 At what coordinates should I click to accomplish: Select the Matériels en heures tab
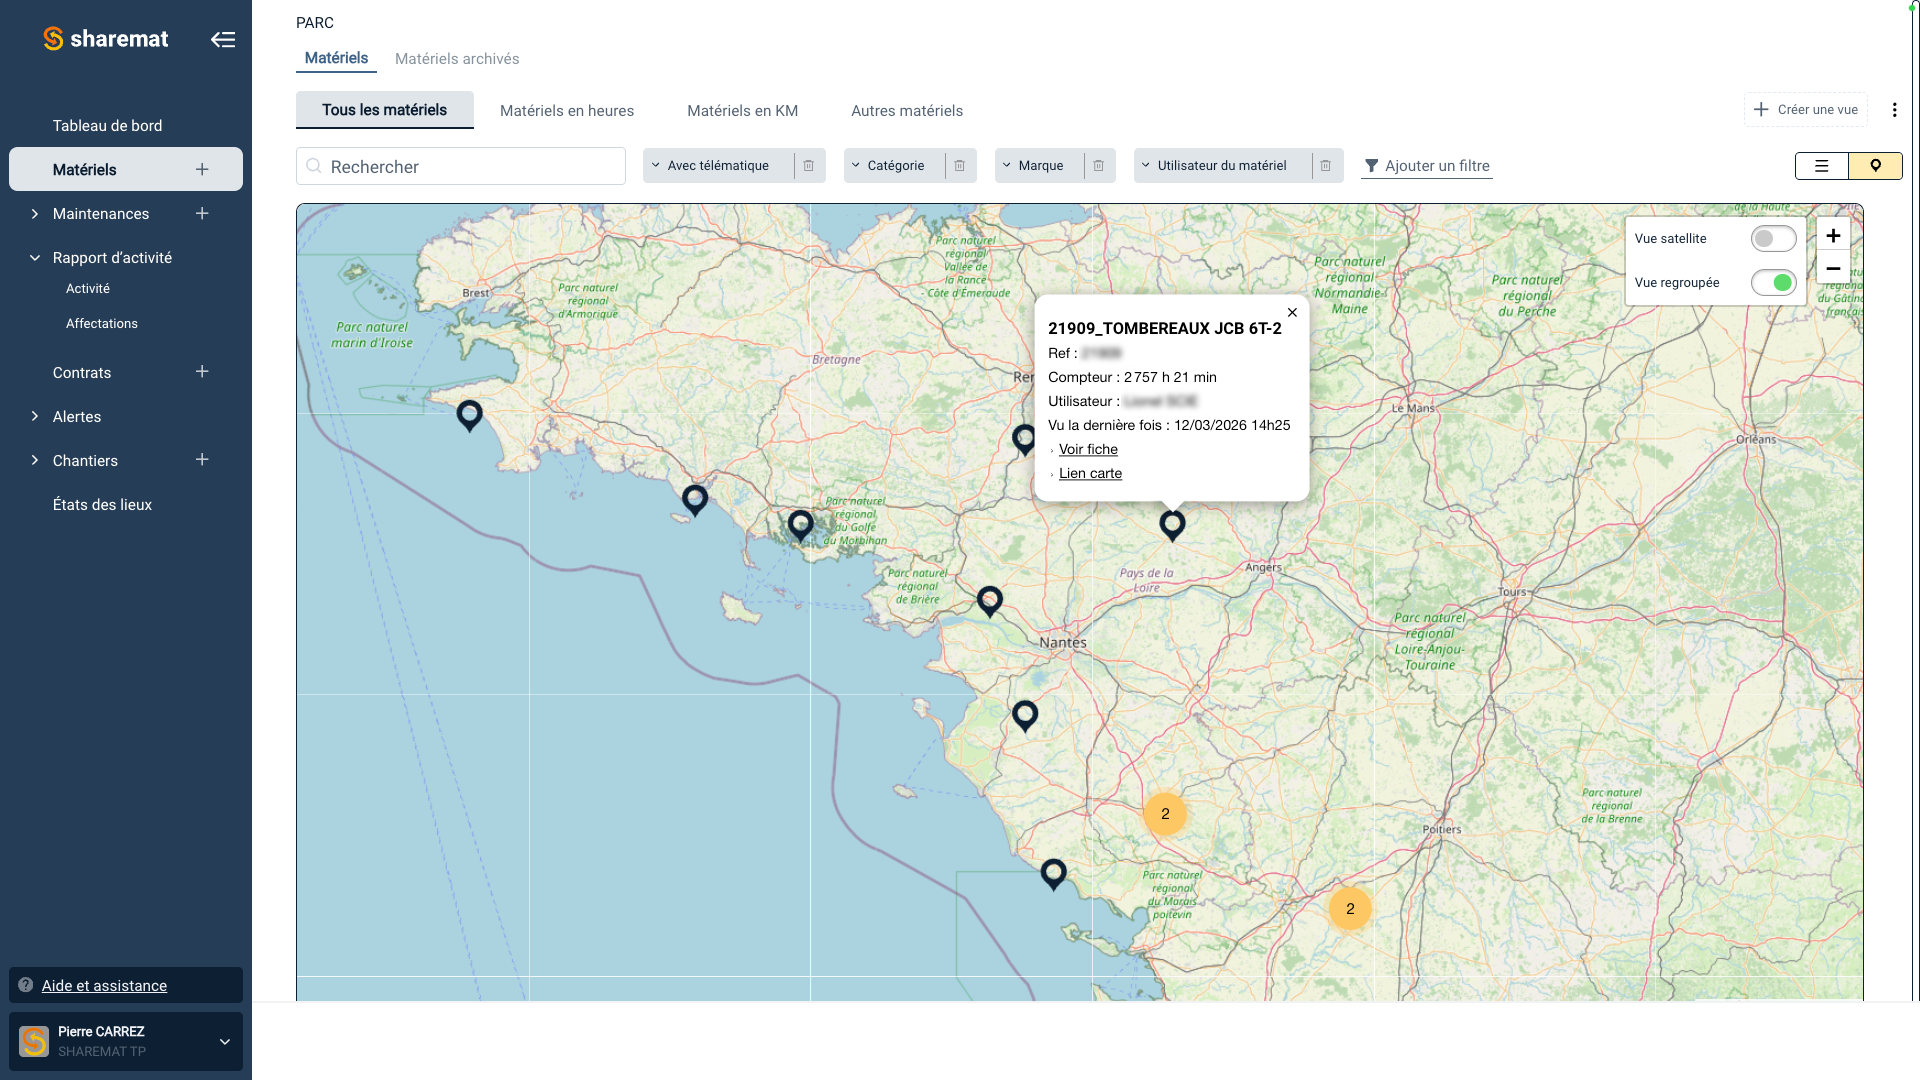[566, 111]
